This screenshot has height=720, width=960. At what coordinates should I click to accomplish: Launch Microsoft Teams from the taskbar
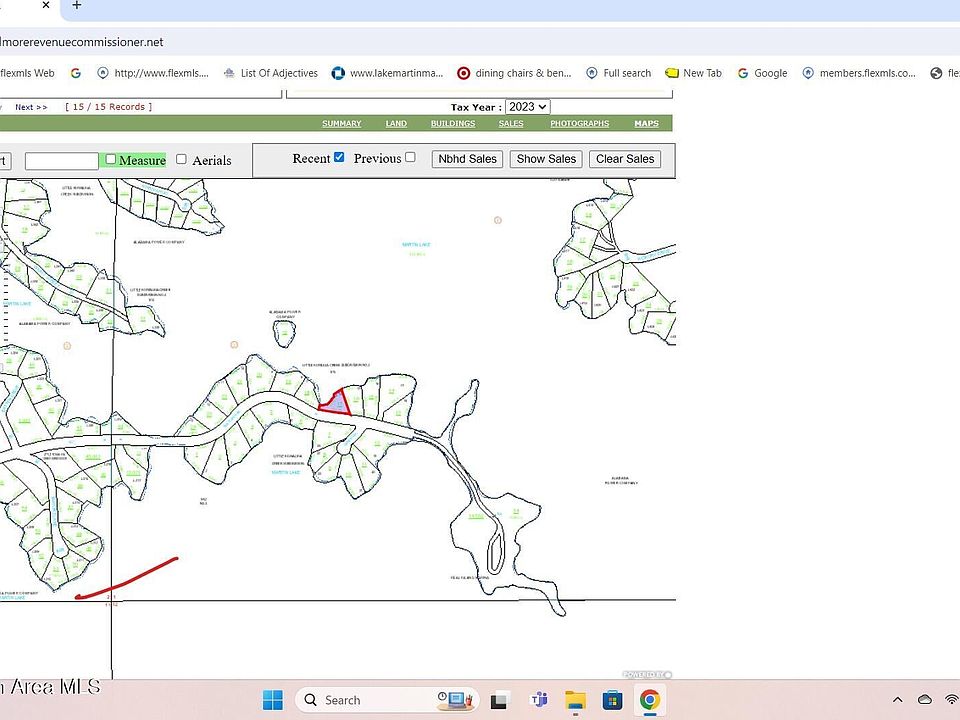538,700
